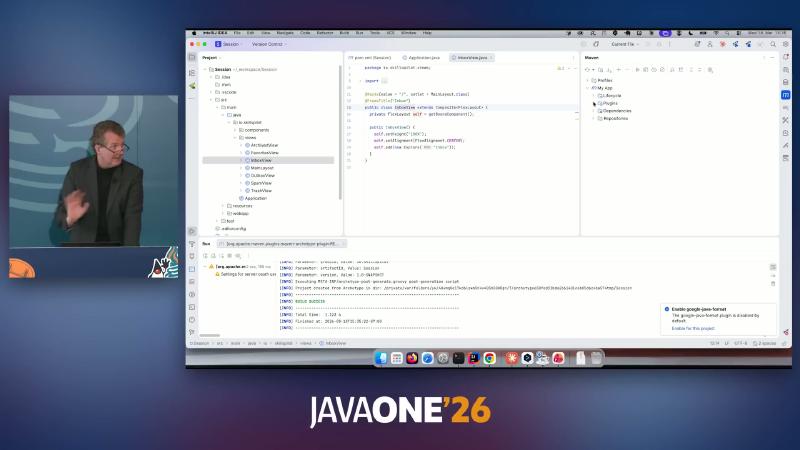Select Plugins node in Maven tree

click(x=610, y=103)
